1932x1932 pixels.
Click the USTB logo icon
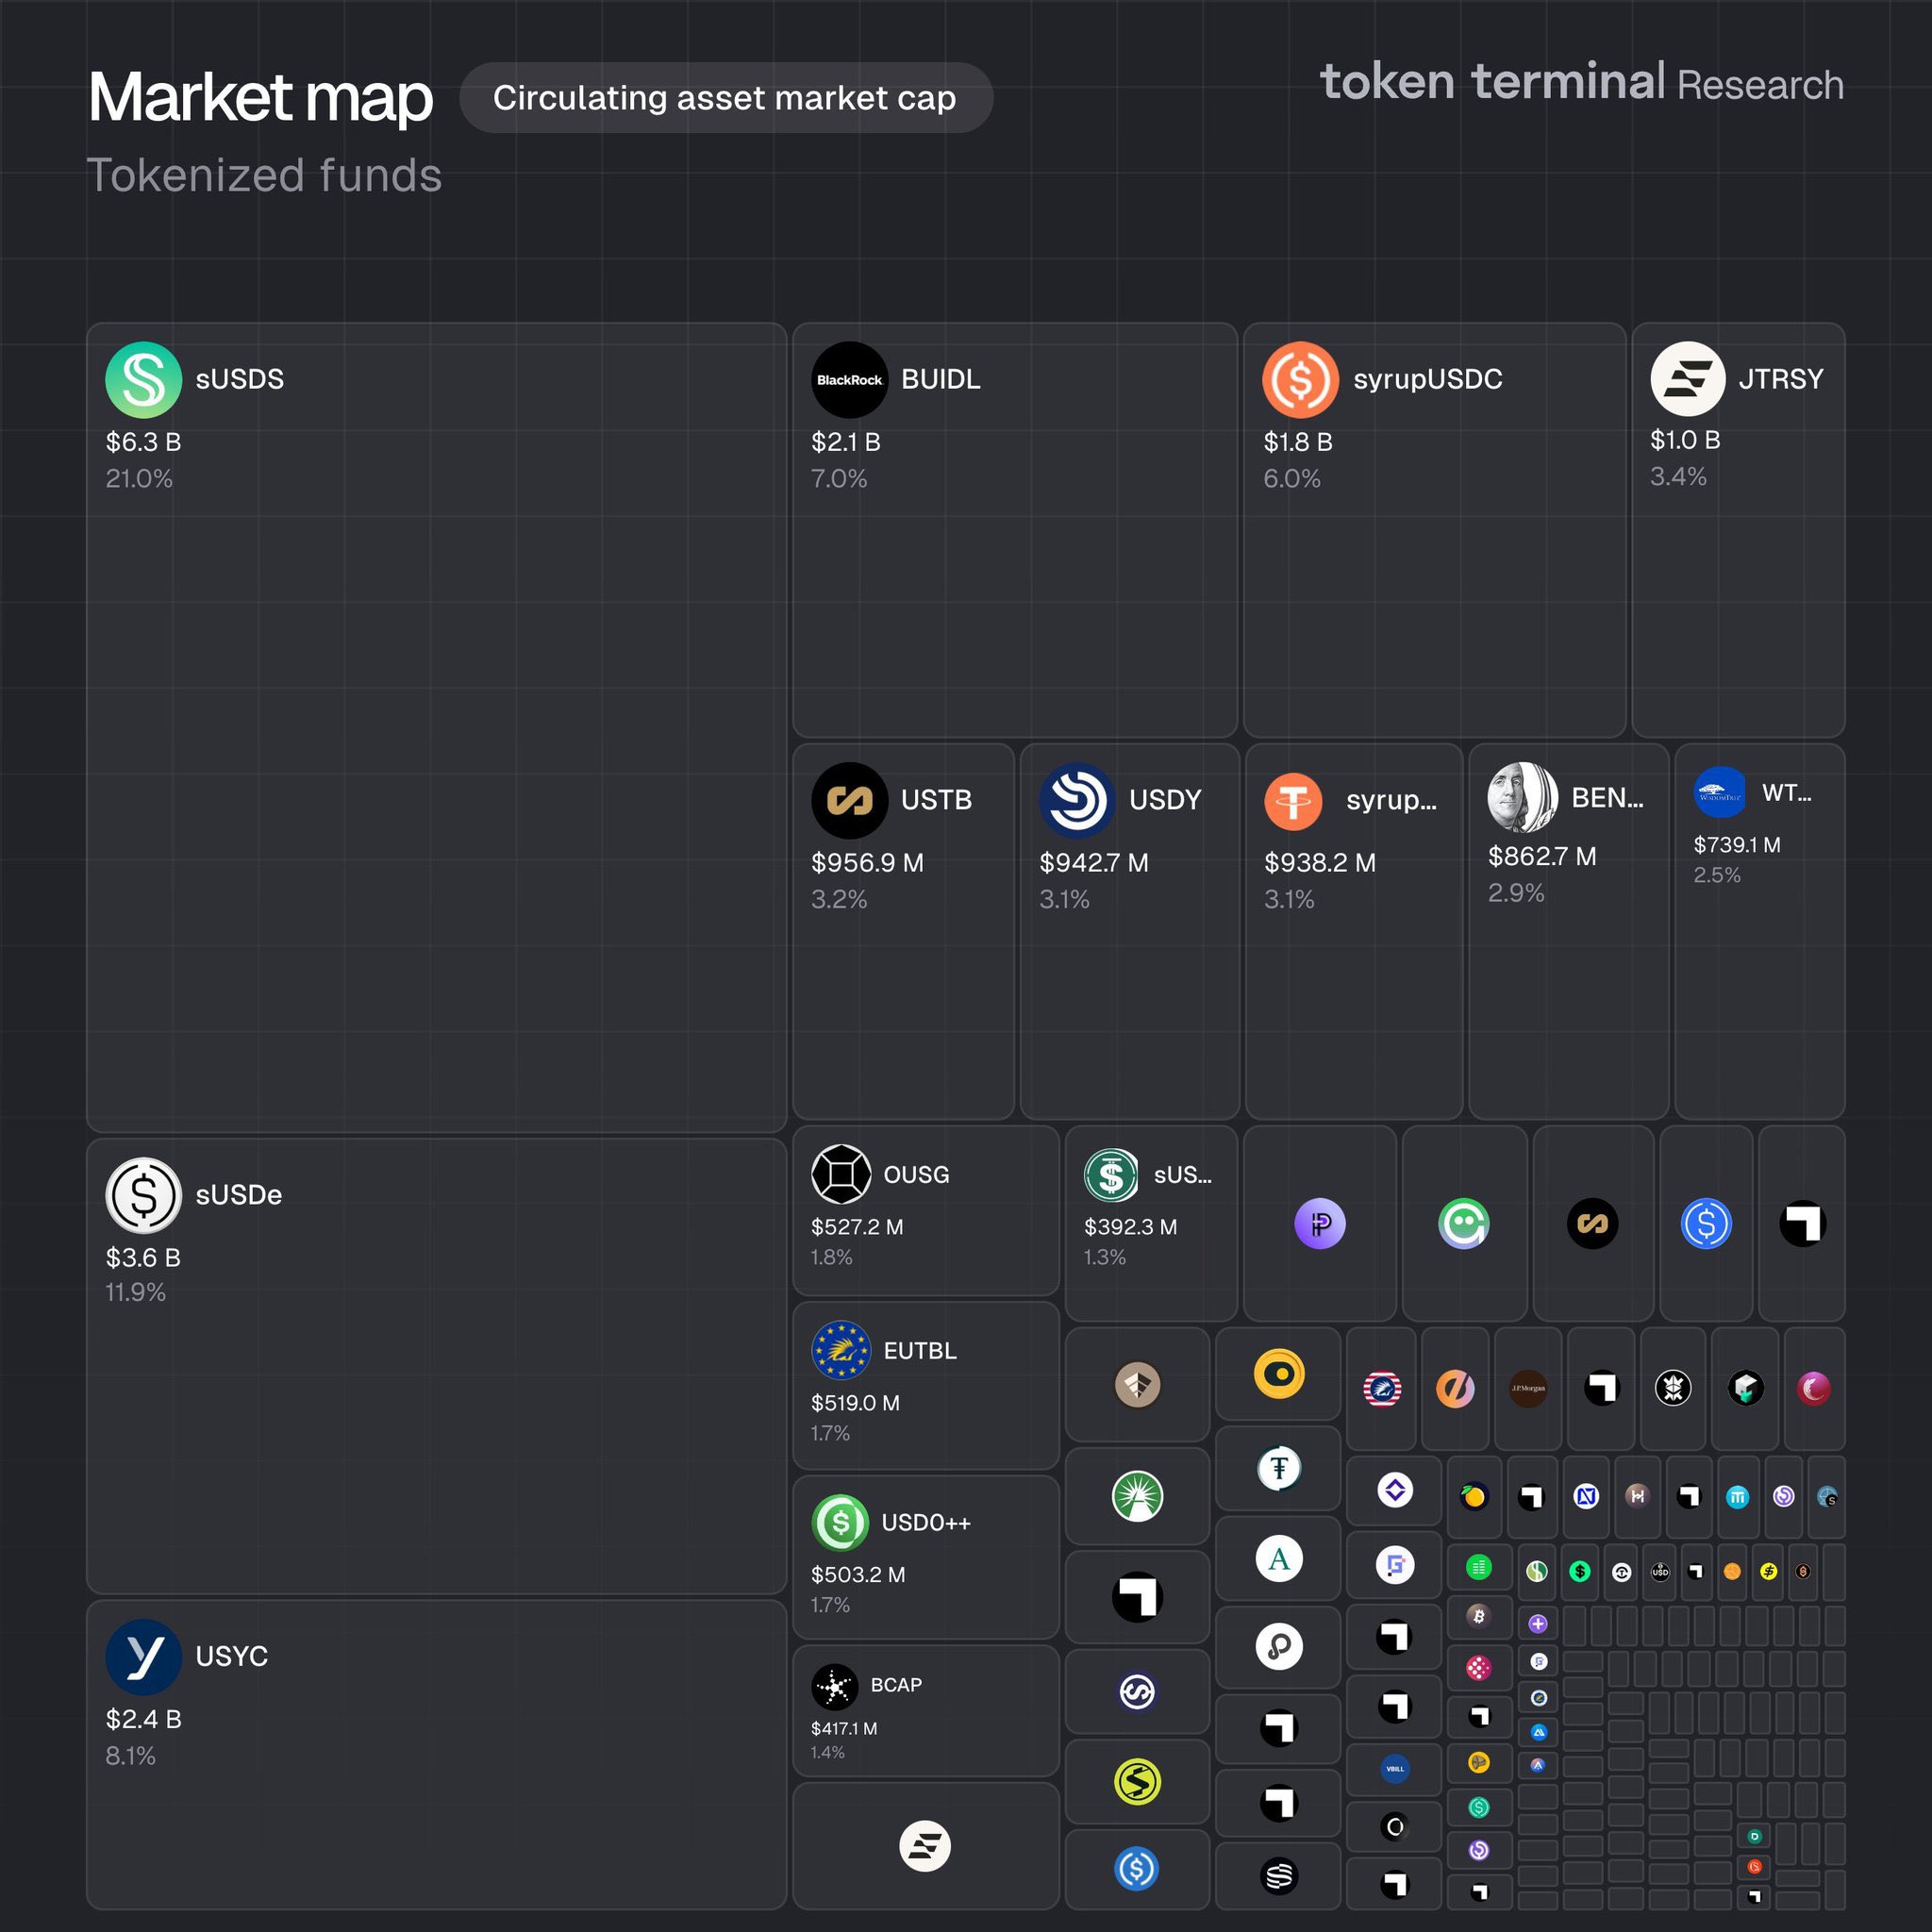849,800
